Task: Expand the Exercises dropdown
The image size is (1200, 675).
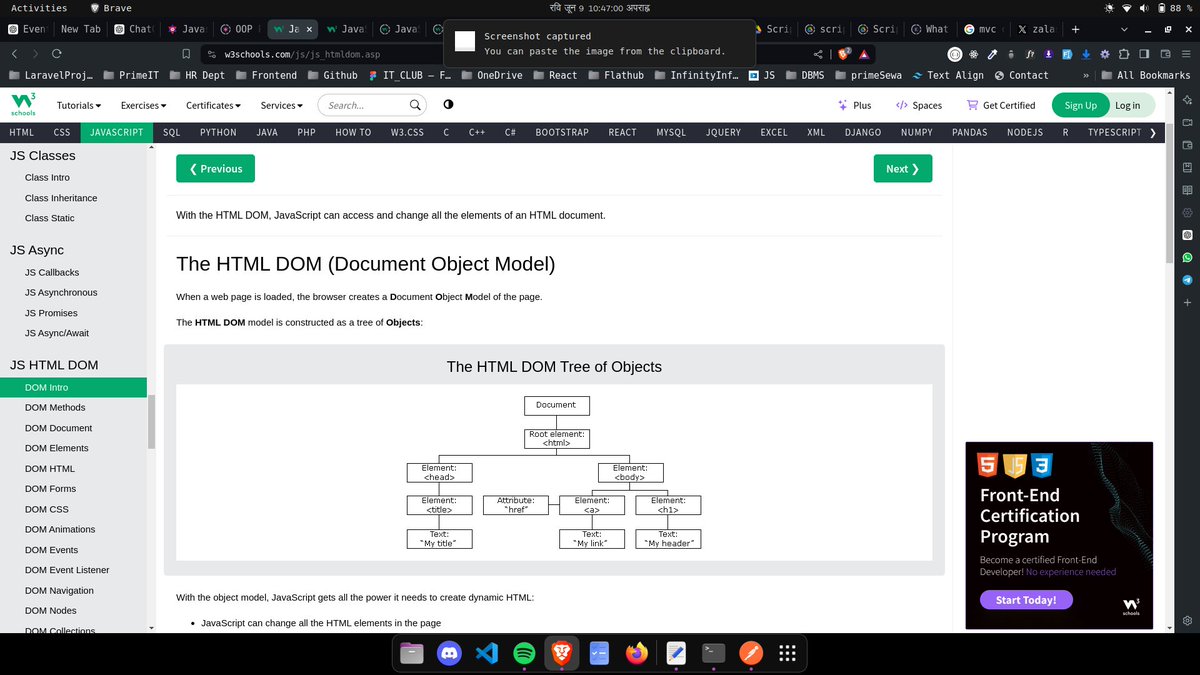Action: tap(143, 105)
